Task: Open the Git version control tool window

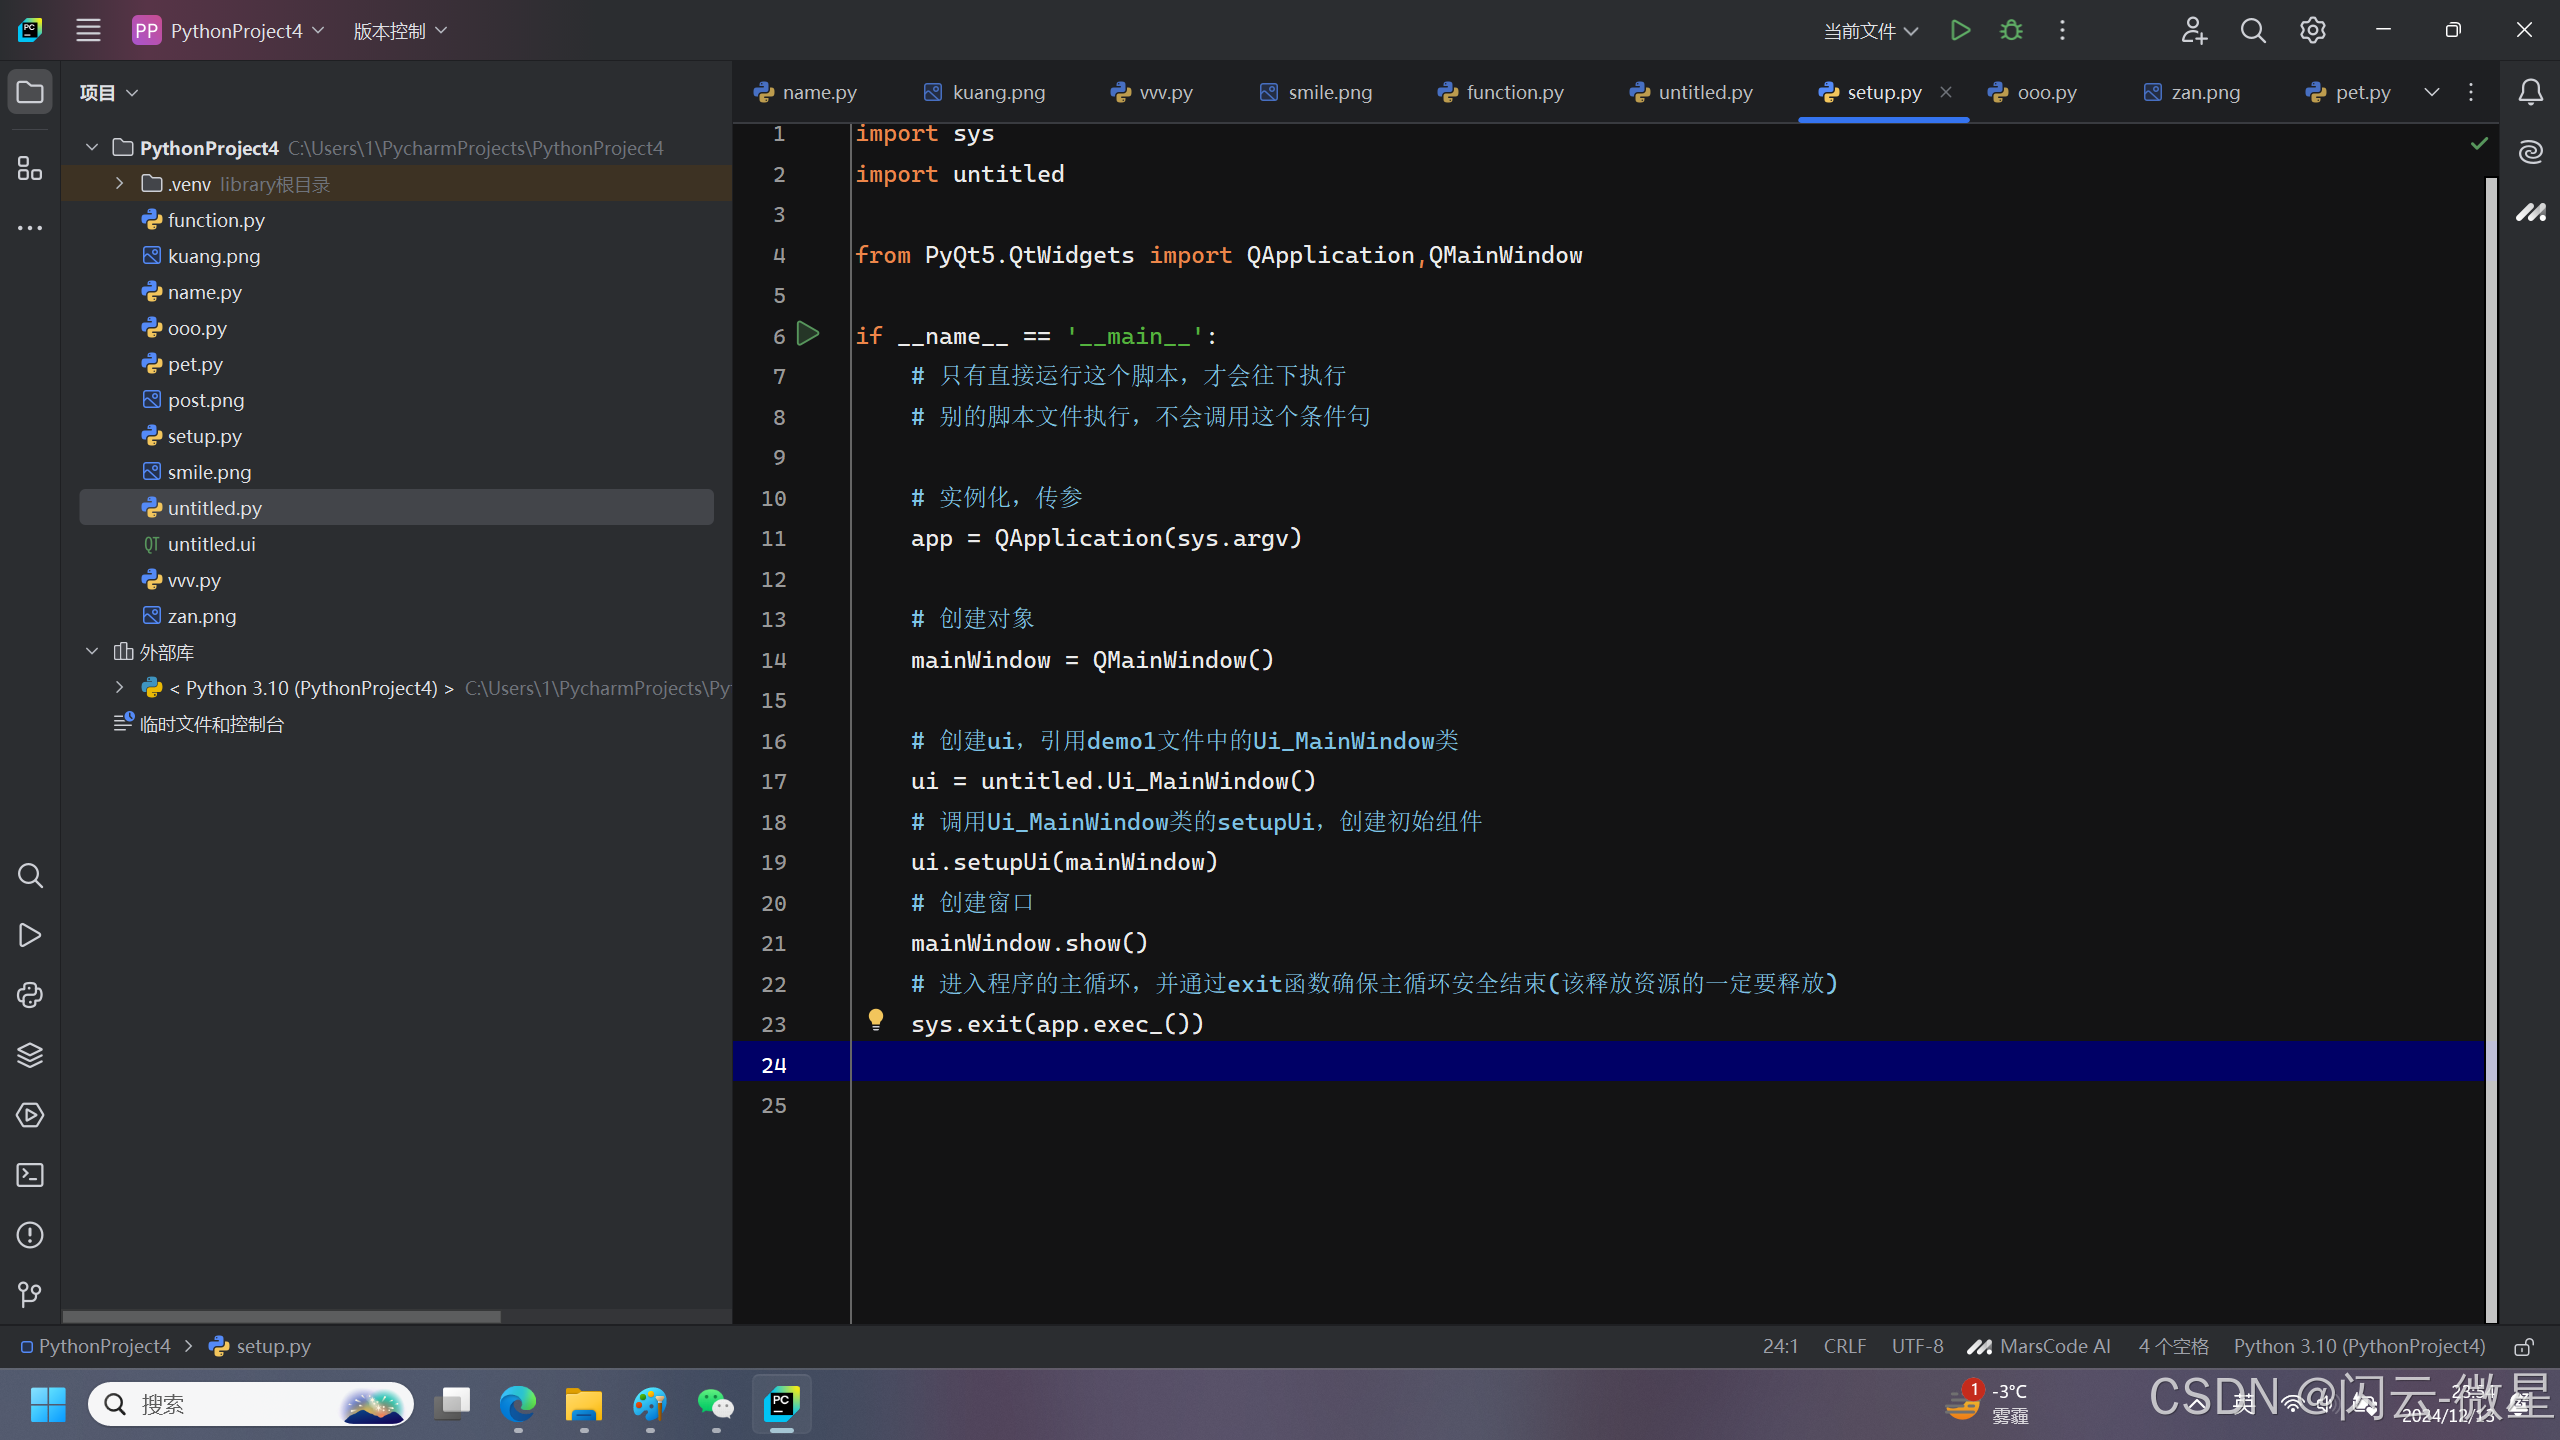Action: click(30, 1295)
